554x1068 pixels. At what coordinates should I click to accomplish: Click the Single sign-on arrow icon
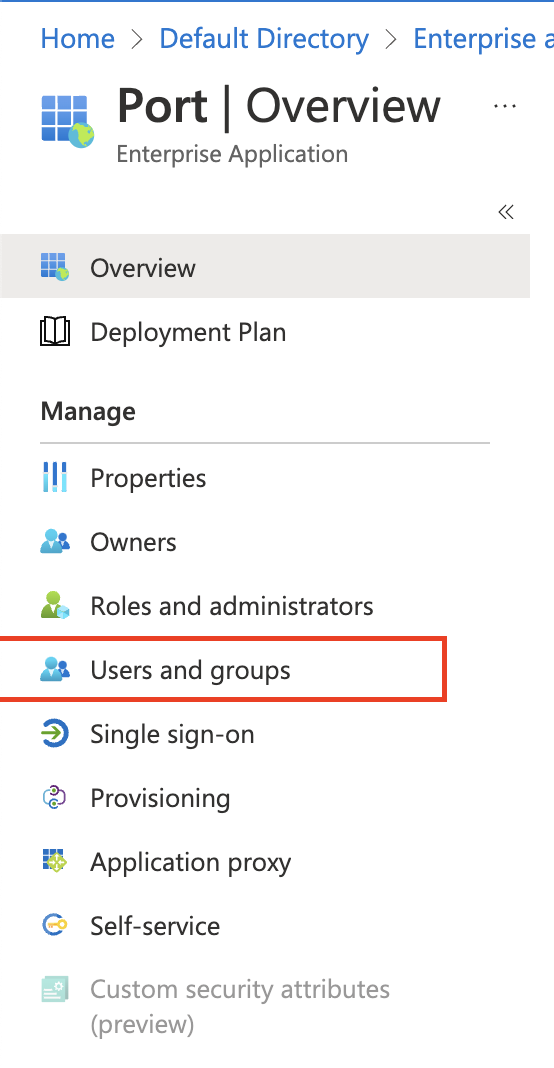point(55,734)
